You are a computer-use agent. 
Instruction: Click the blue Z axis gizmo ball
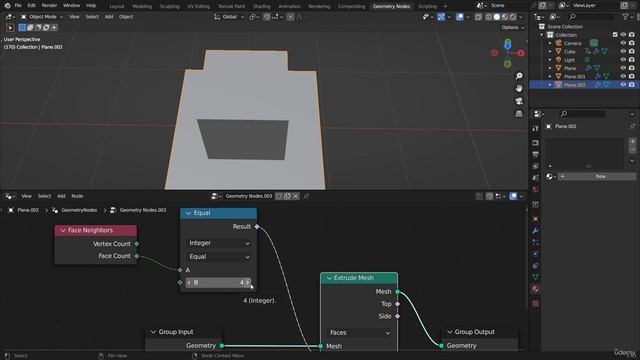coord(507,44)
